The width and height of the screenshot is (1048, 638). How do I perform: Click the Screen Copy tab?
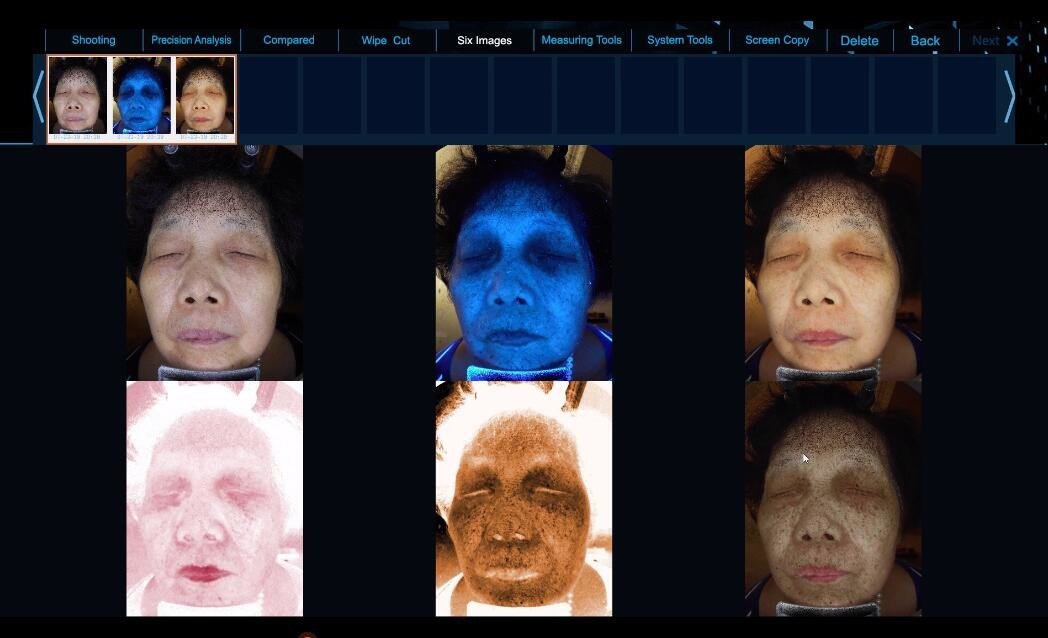(777, 40)
